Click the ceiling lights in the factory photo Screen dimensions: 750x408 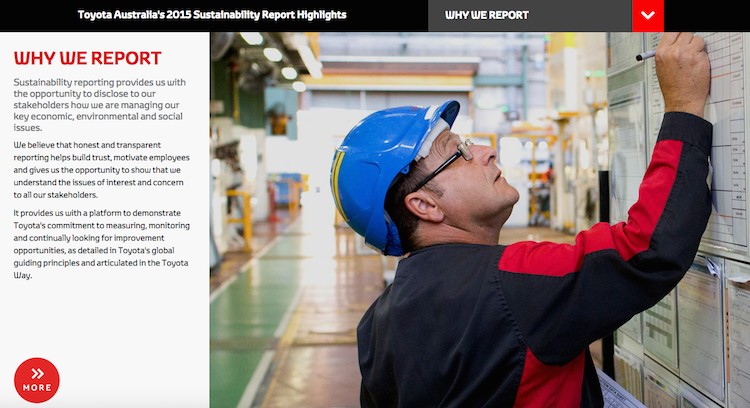(x=272, y=55)
